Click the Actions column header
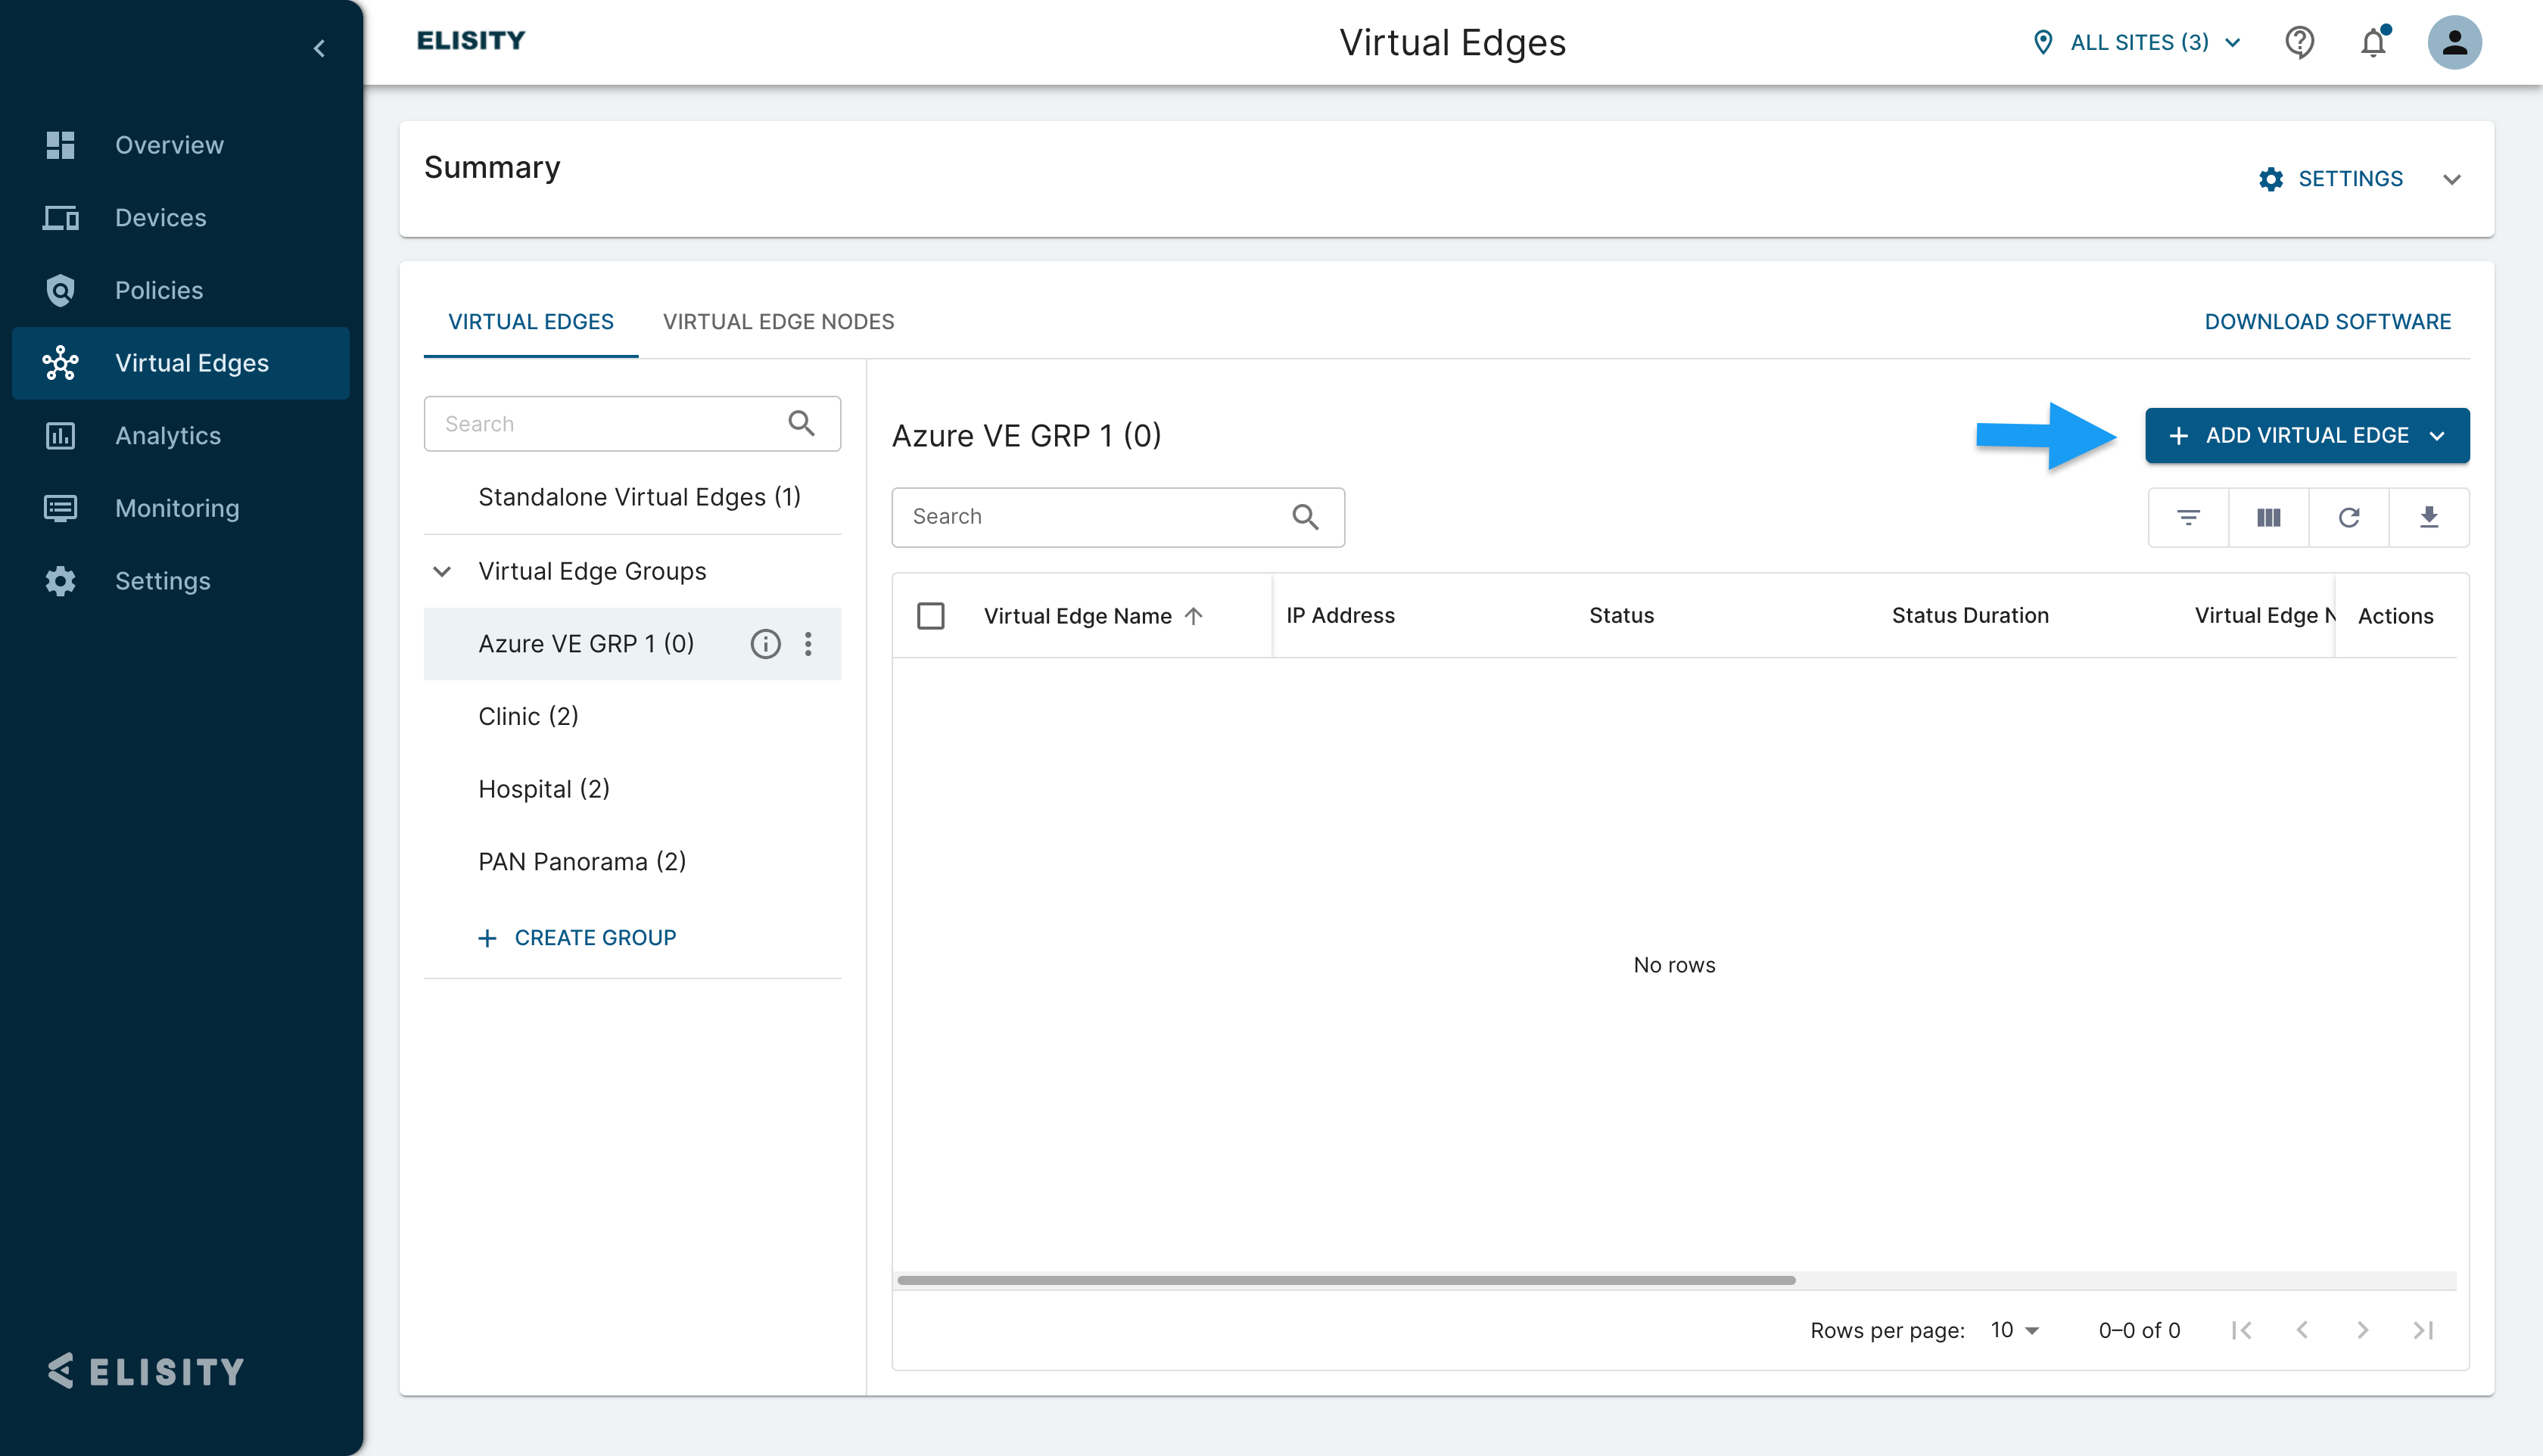Image resolution: width=2543 pixels, height=1456 pixels. (x=2395, y=616)
